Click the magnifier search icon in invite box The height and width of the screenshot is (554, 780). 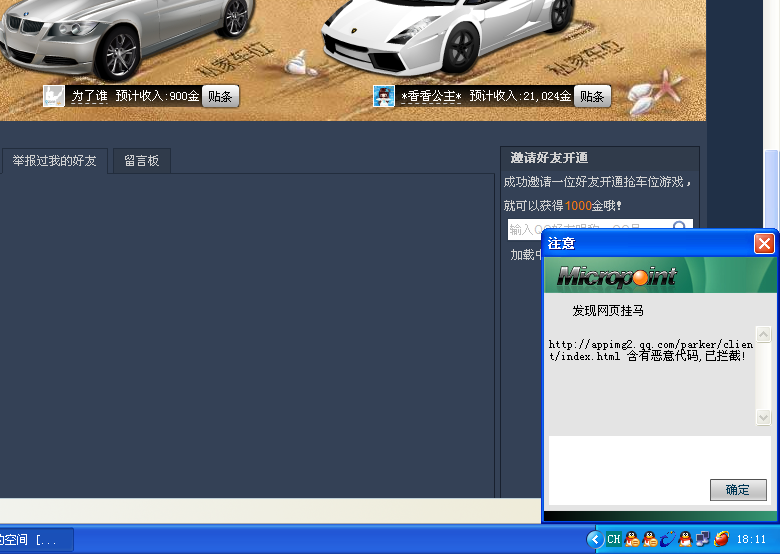pyautogui.click(x=680, y=229)
